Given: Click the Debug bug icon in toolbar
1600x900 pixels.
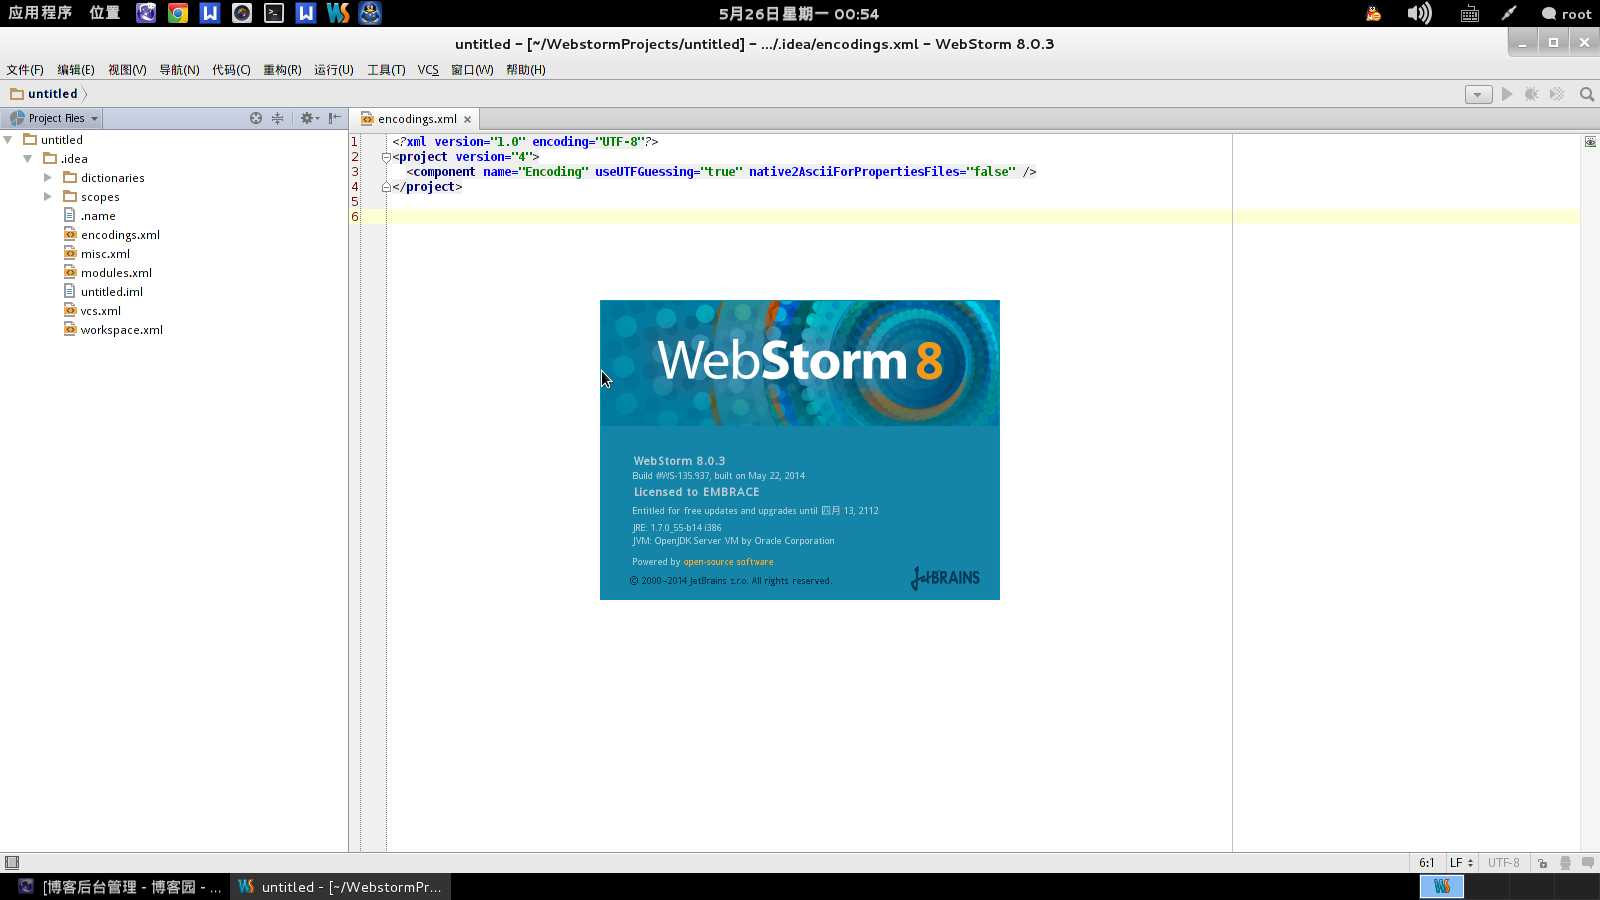Looking at the screenshot, I should point(1531,94).
